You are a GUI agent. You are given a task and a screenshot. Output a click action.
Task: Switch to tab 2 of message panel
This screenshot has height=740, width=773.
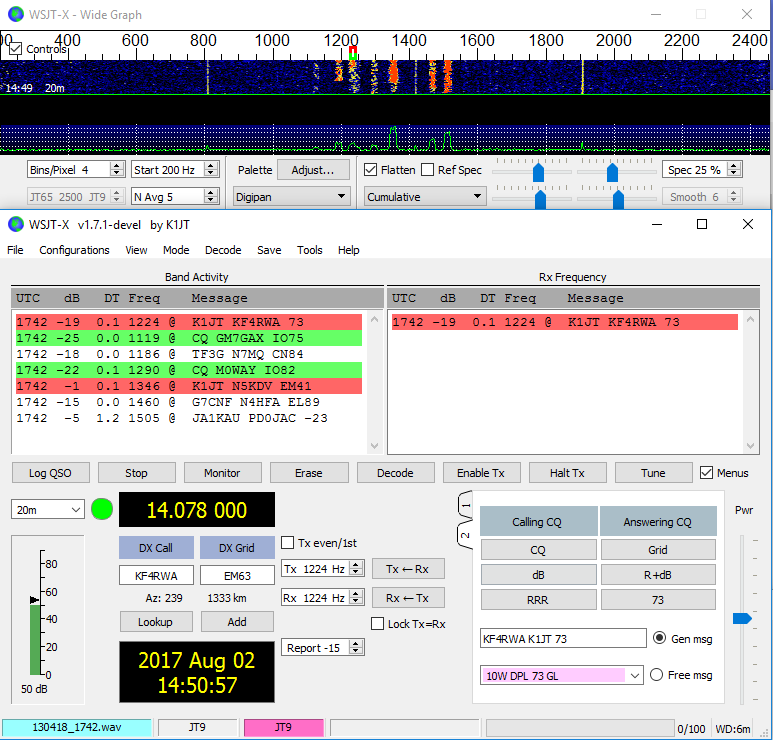[x=464, y=536]
